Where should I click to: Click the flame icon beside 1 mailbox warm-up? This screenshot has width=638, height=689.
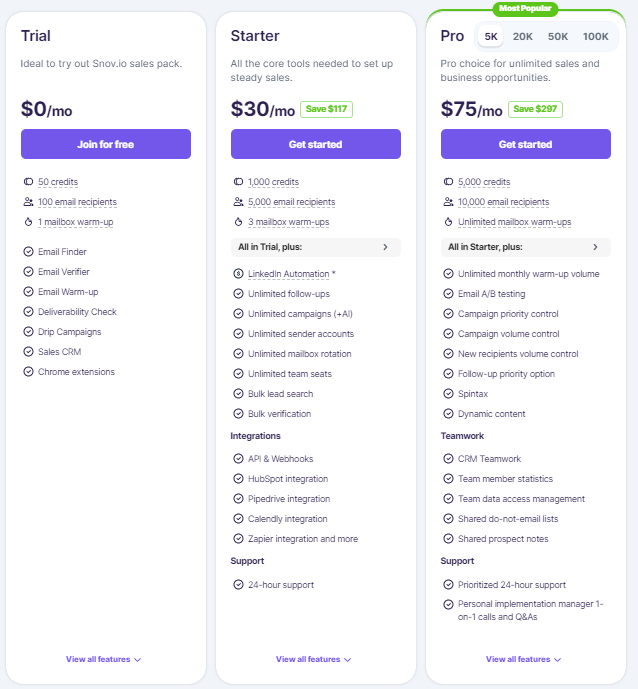(28, 222)
